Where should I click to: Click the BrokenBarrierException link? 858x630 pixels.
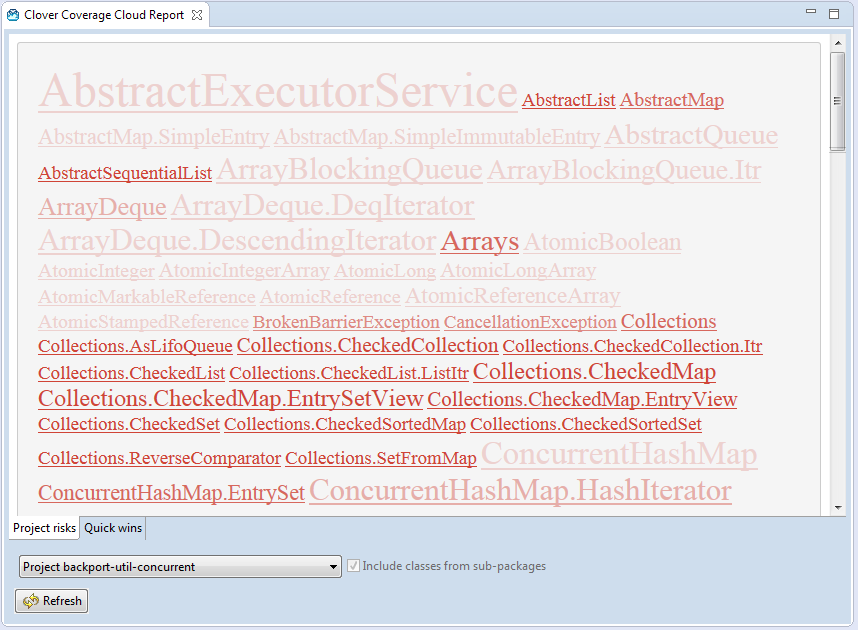point(346,322)
